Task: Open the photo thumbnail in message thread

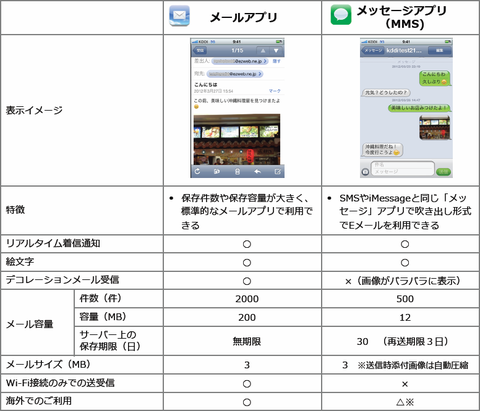Action: 434,127
